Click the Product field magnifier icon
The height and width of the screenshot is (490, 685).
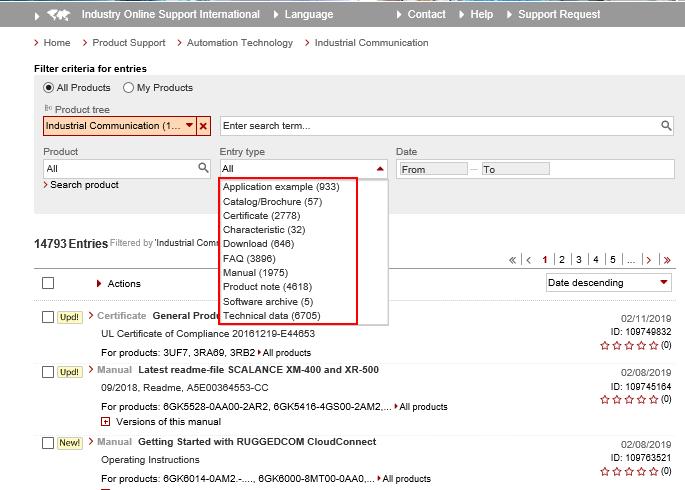coord(203,168)
